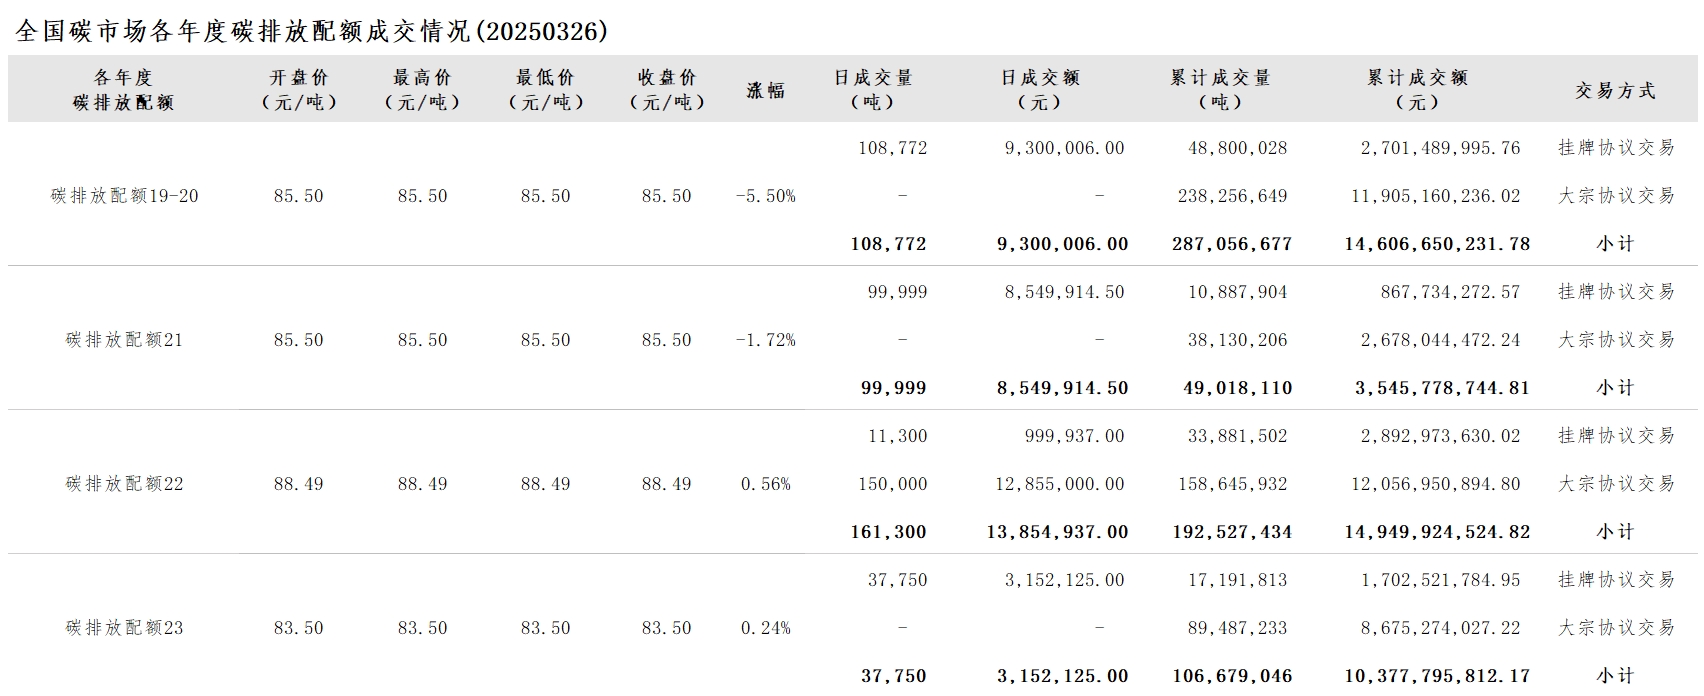Click the 收盘价 column header
Viewport: 1704px width, 696px height.
[667, 90]
